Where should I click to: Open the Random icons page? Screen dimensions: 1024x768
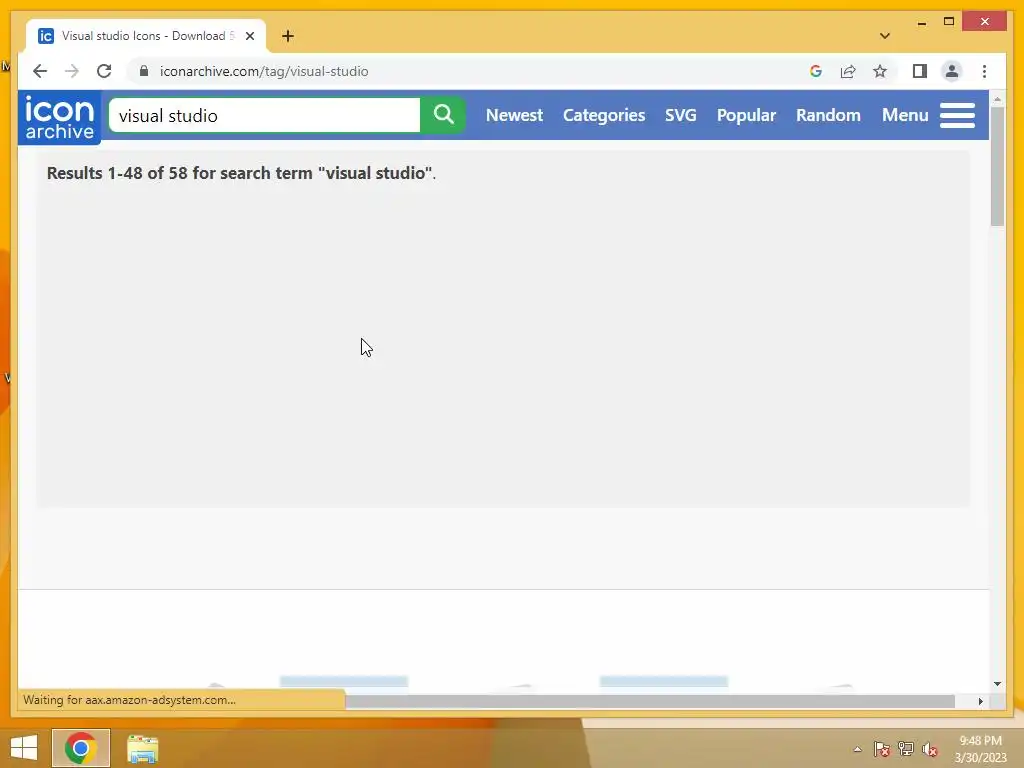click(828, 115)
